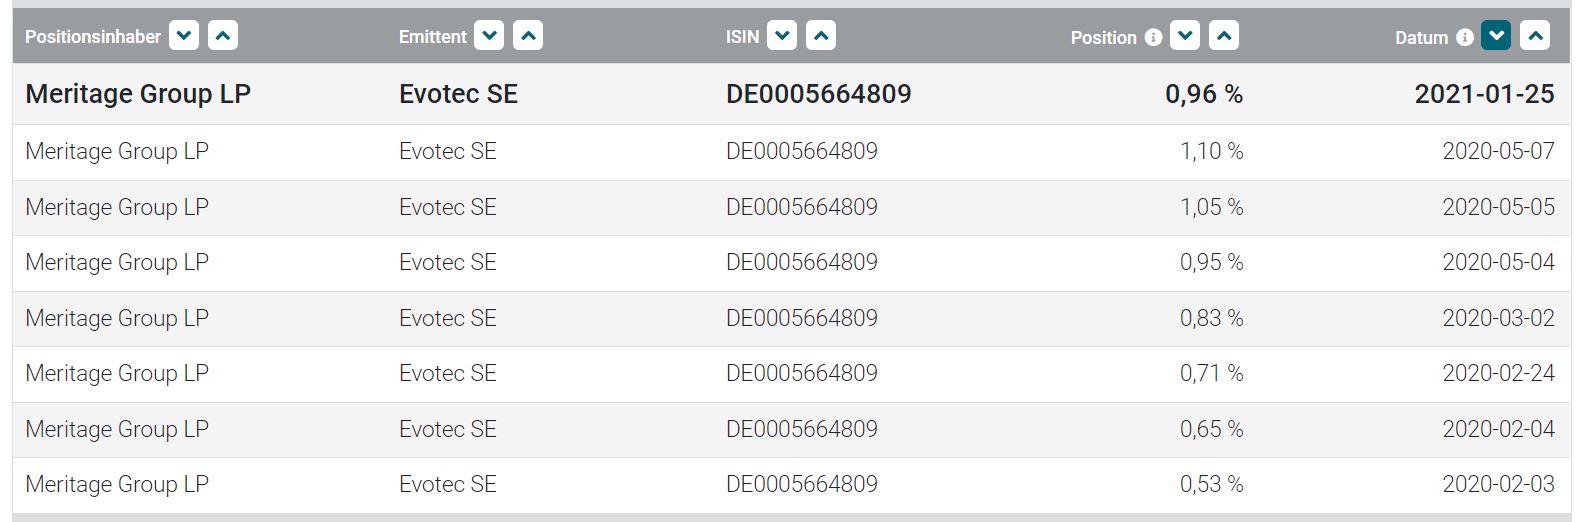Sort Datum column ascending
The image size is (1579, 522).
(1535, 37)
